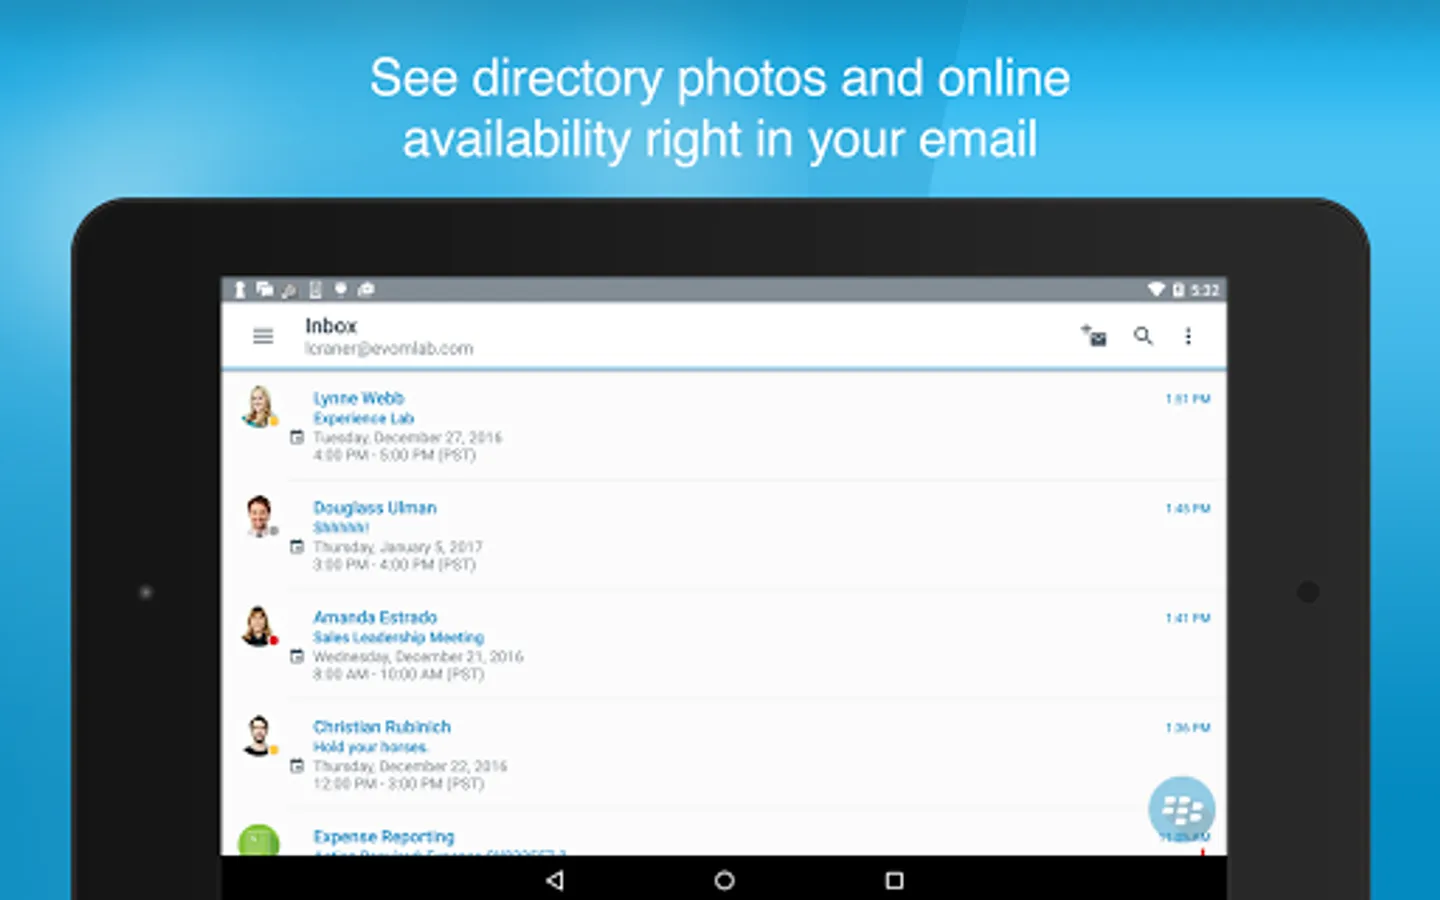This screenshot has width=1440, height=900.
Task: Tap the Tuesday, December 27, 2016 date
Action: (x=407, y=437)
